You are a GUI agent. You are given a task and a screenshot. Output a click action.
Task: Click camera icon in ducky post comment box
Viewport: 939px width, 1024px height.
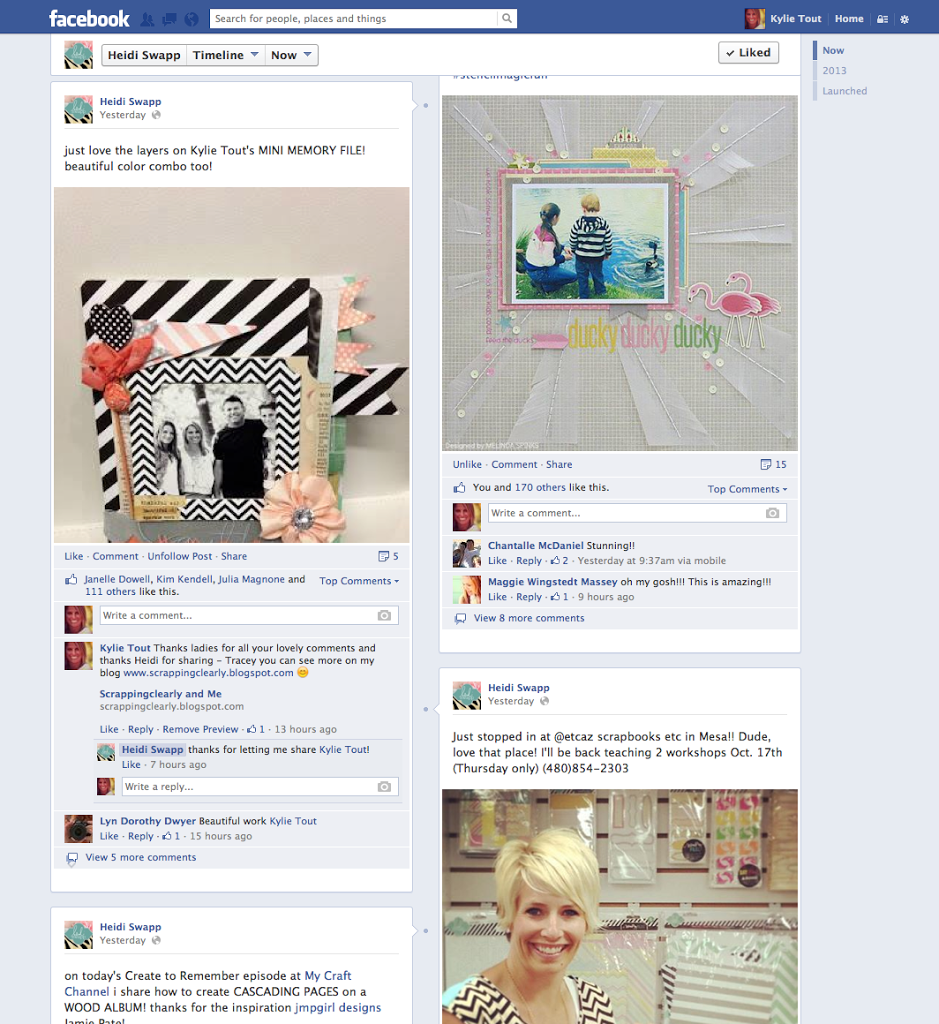point(772,513)
